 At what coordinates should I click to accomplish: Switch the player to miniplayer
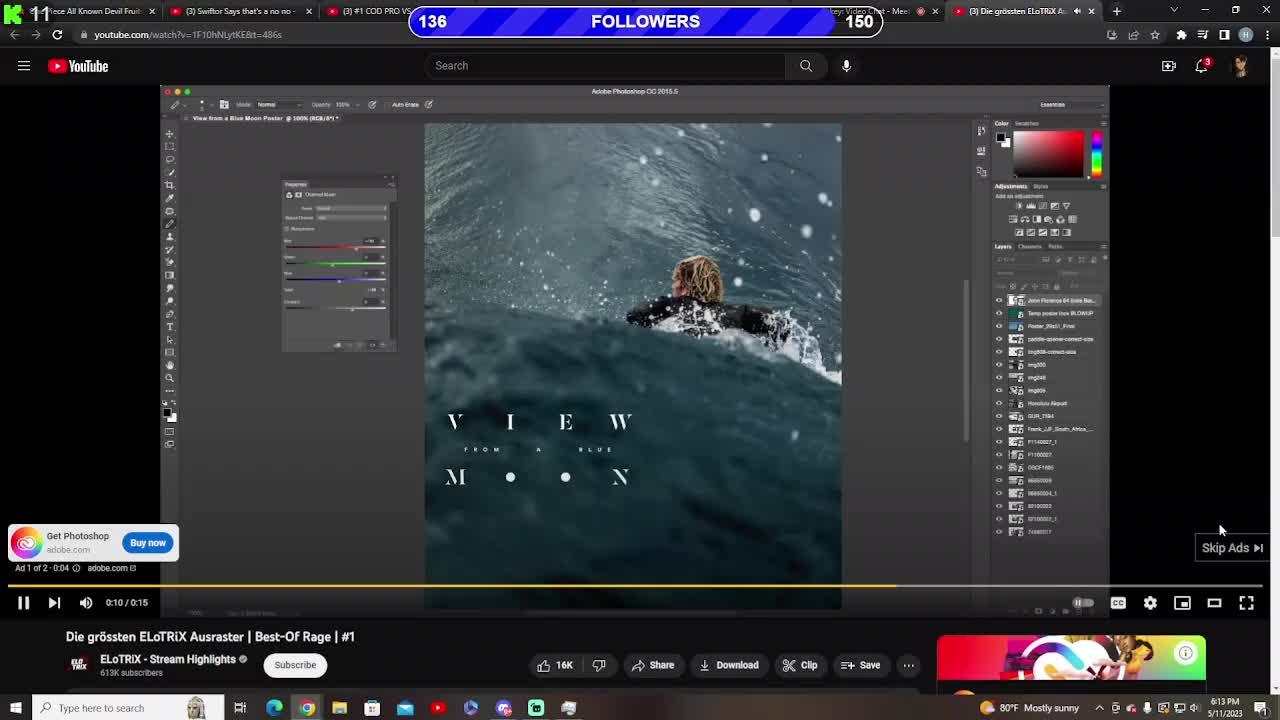[x=1182, y=603]
